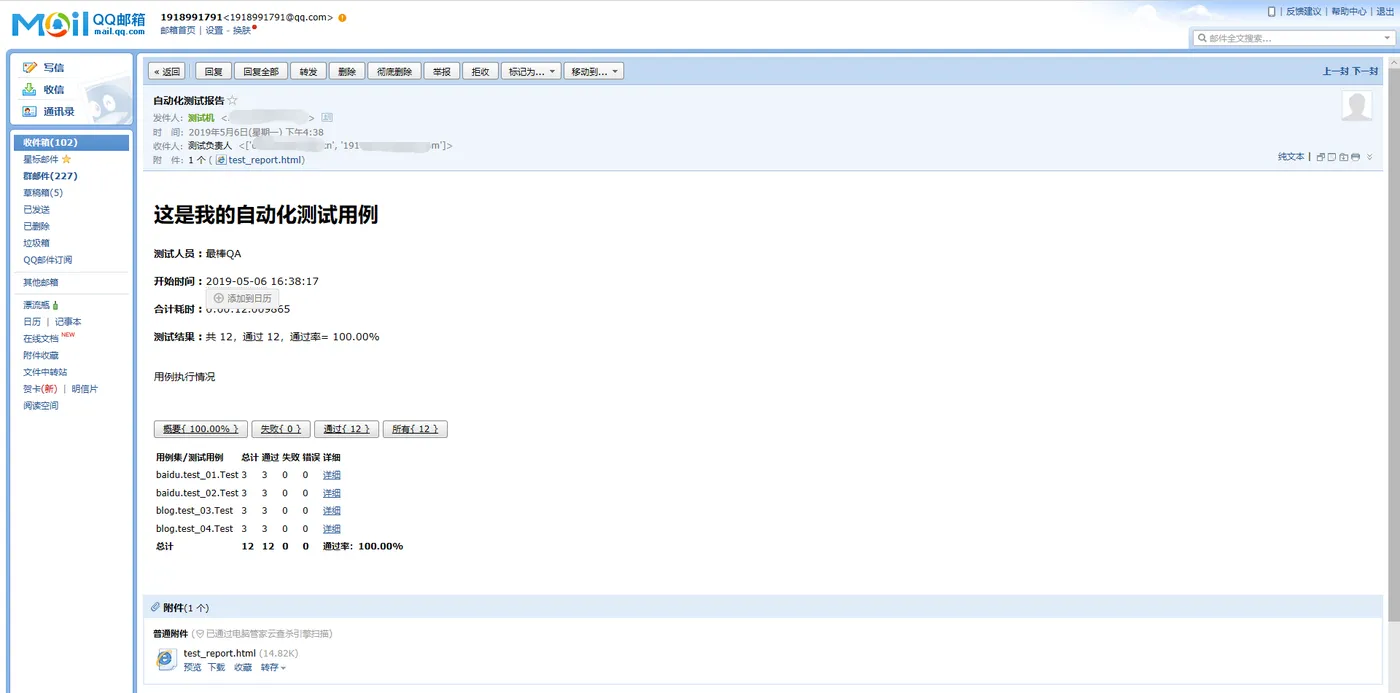The width and height of the screenshot is (1400, 693).
Task: Open 详细 link for blog.test_03.Test
Action: (331, 511)
